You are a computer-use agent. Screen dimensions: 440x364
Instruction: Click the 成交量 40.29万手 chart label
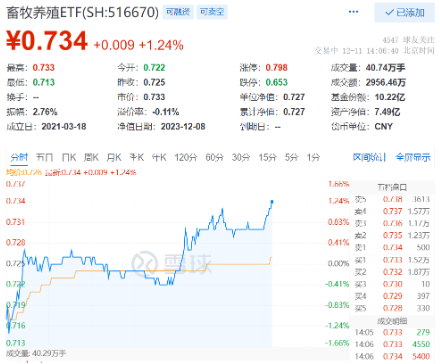click(36, 353)
